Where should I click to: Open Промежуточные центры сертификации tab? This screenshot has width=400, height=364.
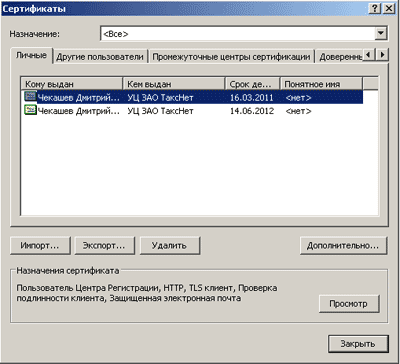[x=231, y=57]
